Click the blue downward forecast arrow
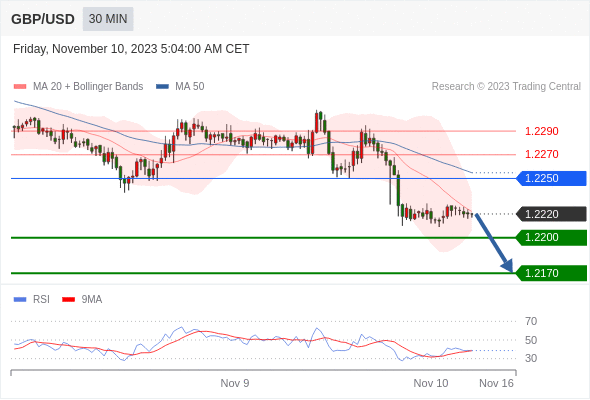Viewport: 590px width, 400px height. click(x=494, y=243)
